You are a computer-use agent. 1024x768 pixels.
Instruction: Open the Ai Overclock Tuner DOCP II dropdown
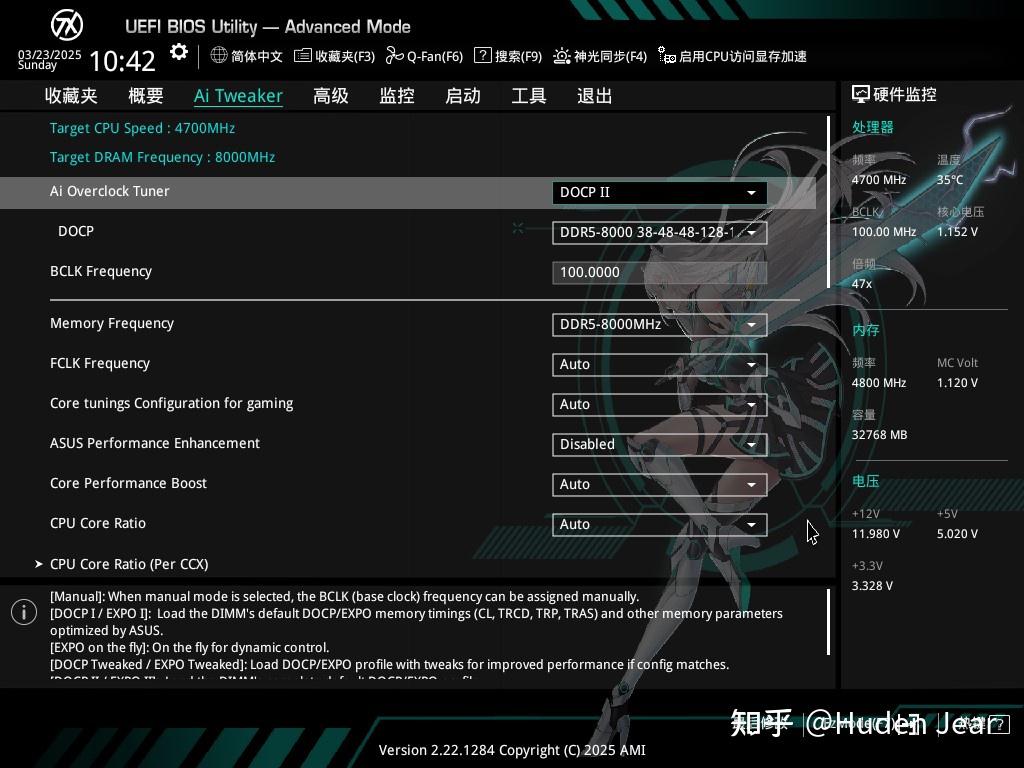click(x=658, y=192)
